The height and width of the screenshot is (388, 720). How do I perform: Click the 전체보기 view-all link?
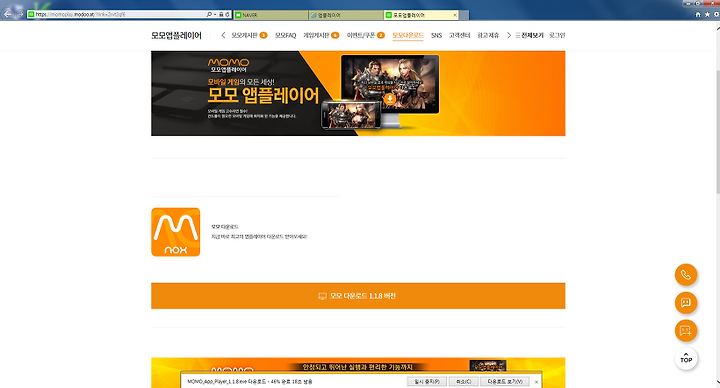tap(532, 35)
